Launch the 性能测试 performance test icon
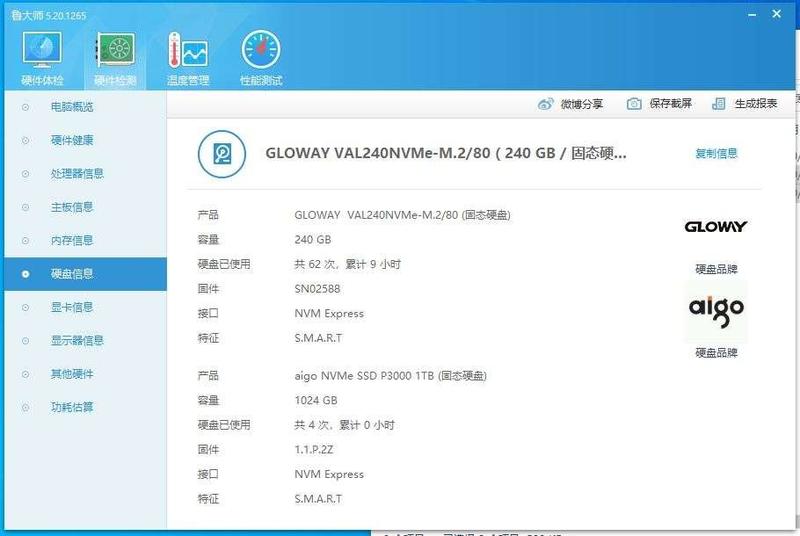800x536 pixels. pyautogui.click(x=261, y=50)
